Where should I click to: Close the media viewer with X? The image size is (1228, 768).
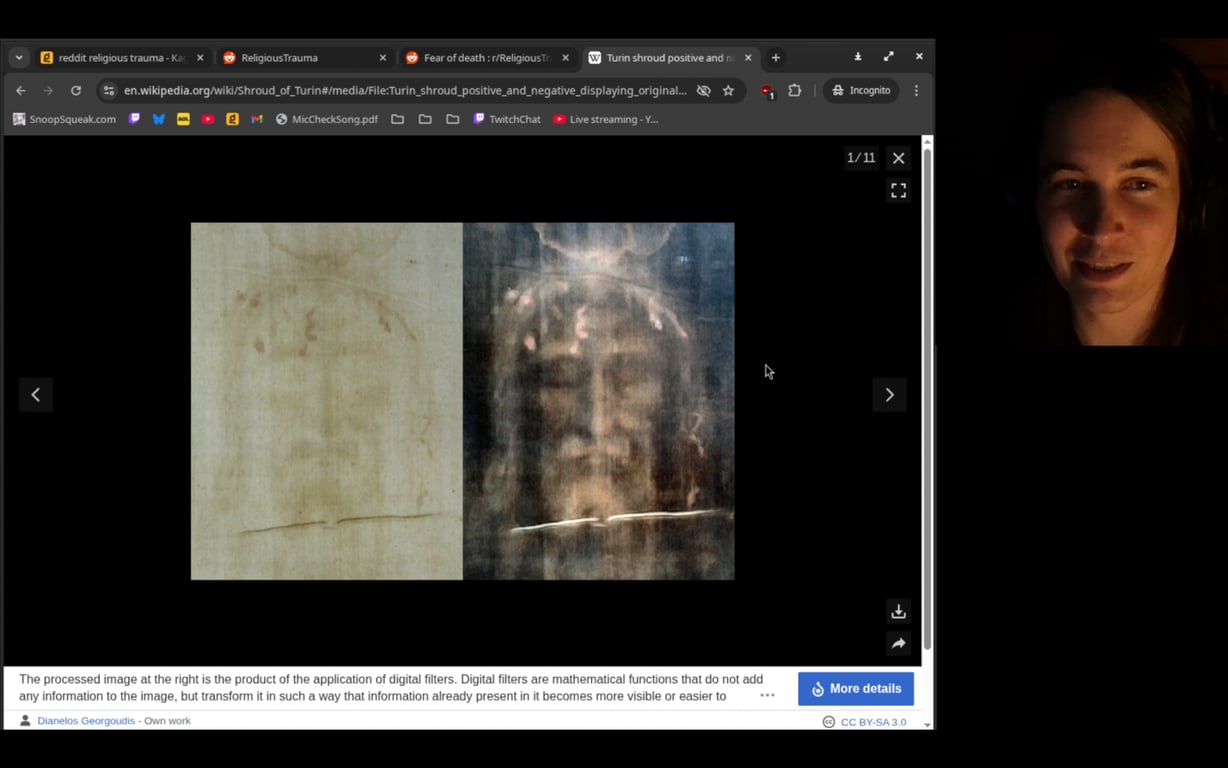898,158
